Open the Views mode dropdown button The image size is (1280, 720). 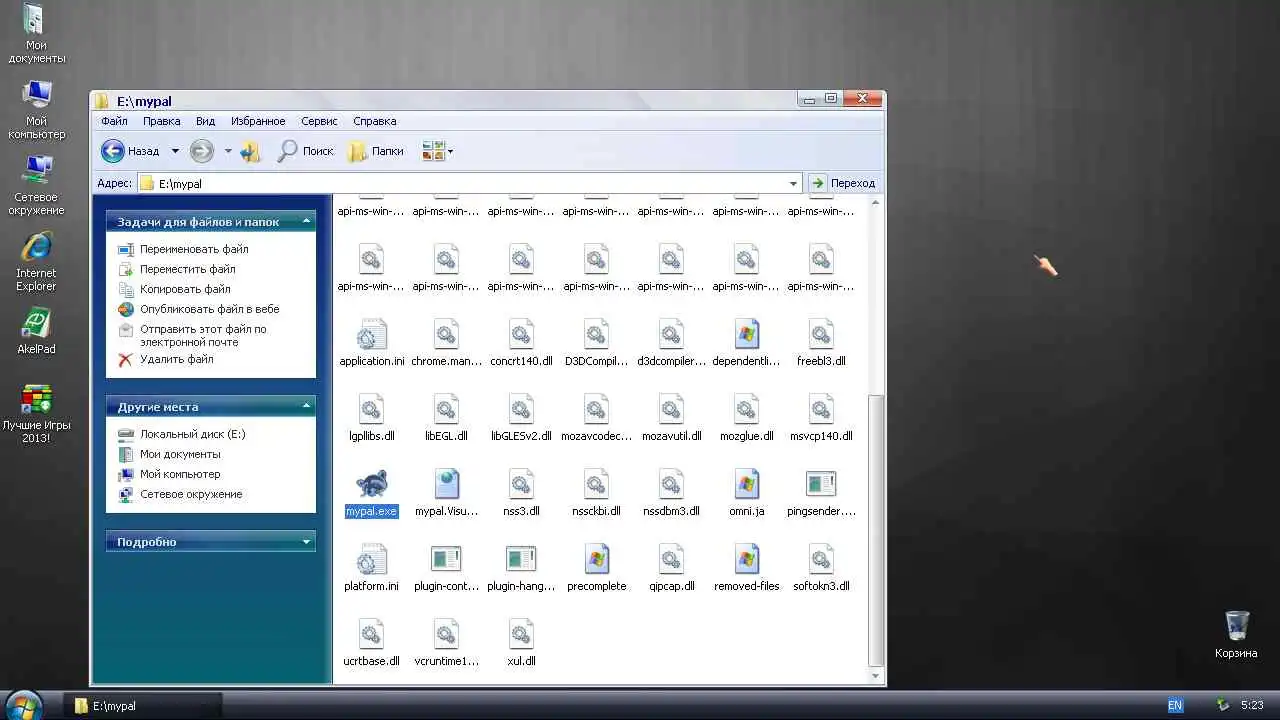[x=437, y=151]
